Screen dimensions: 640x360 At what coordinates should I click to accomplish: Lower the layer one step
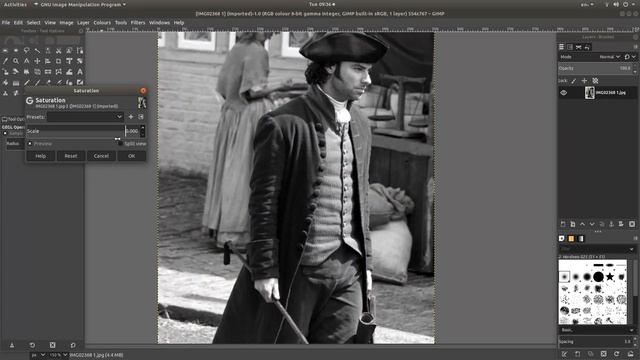pyautogui.click(x=592, y=224)
